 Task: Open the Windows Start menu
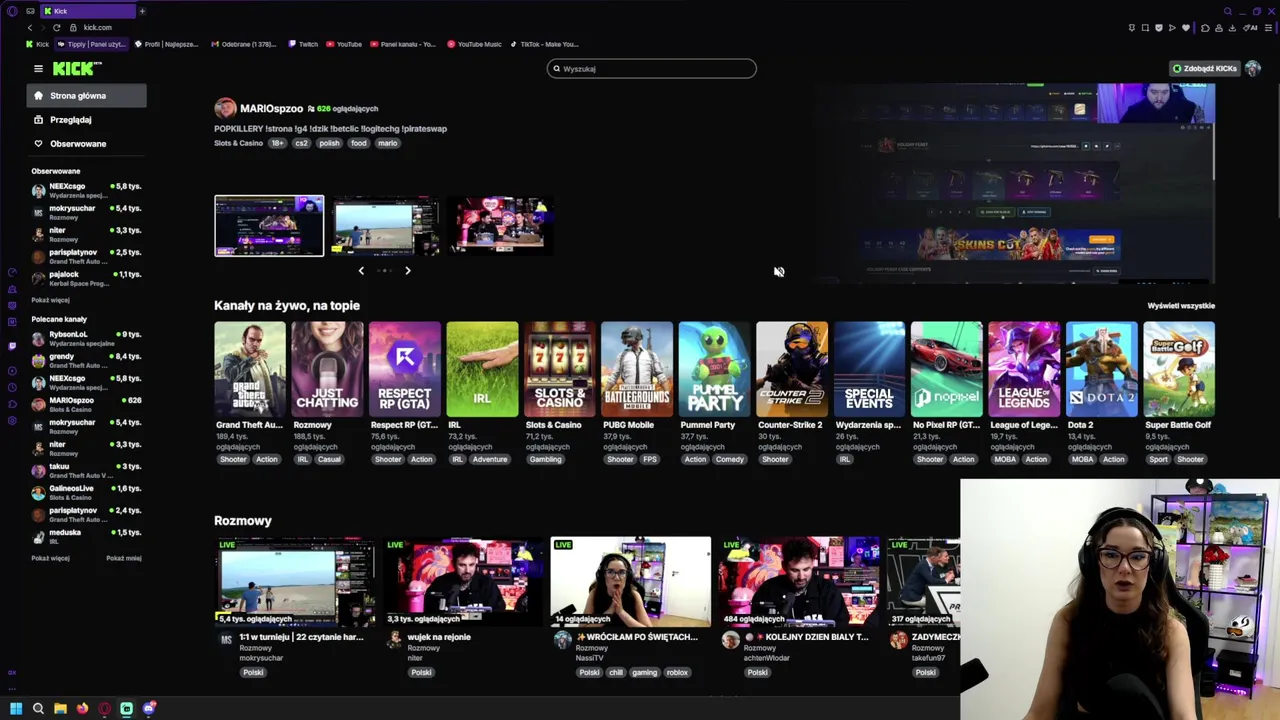pyautogui.click(x=16, y=708)
